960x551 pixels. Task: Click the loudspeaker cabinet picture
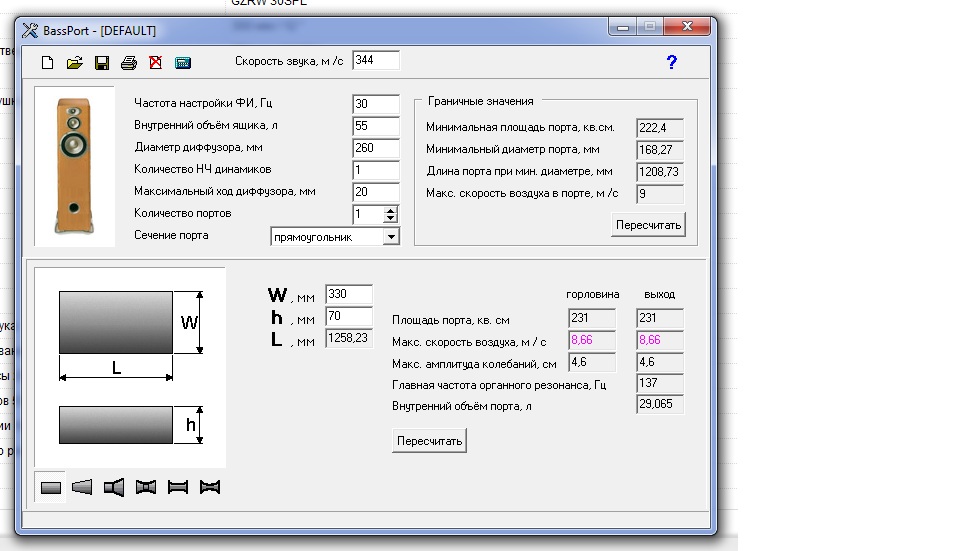click(74, 166)
